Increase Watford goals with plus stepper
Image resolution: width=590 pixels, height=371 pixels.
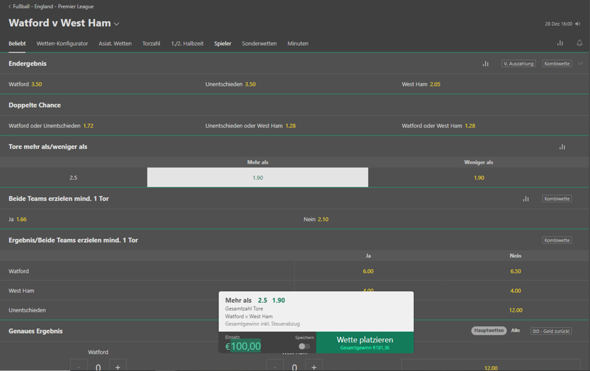click(118, 366)
